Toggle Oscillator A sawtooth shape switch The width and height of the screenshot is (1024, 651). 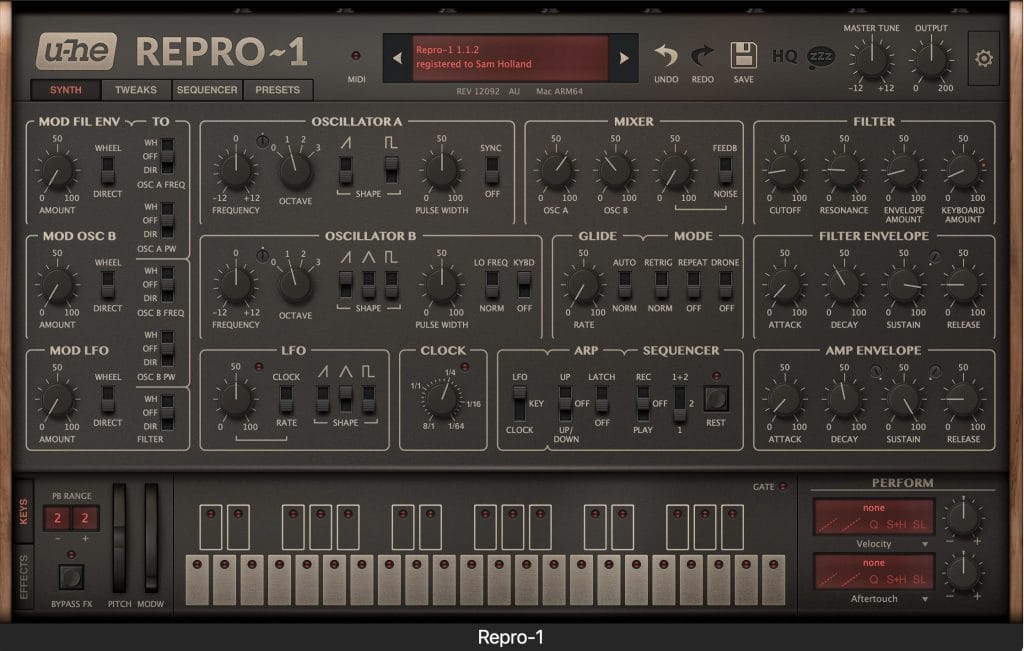pos(345,169)
